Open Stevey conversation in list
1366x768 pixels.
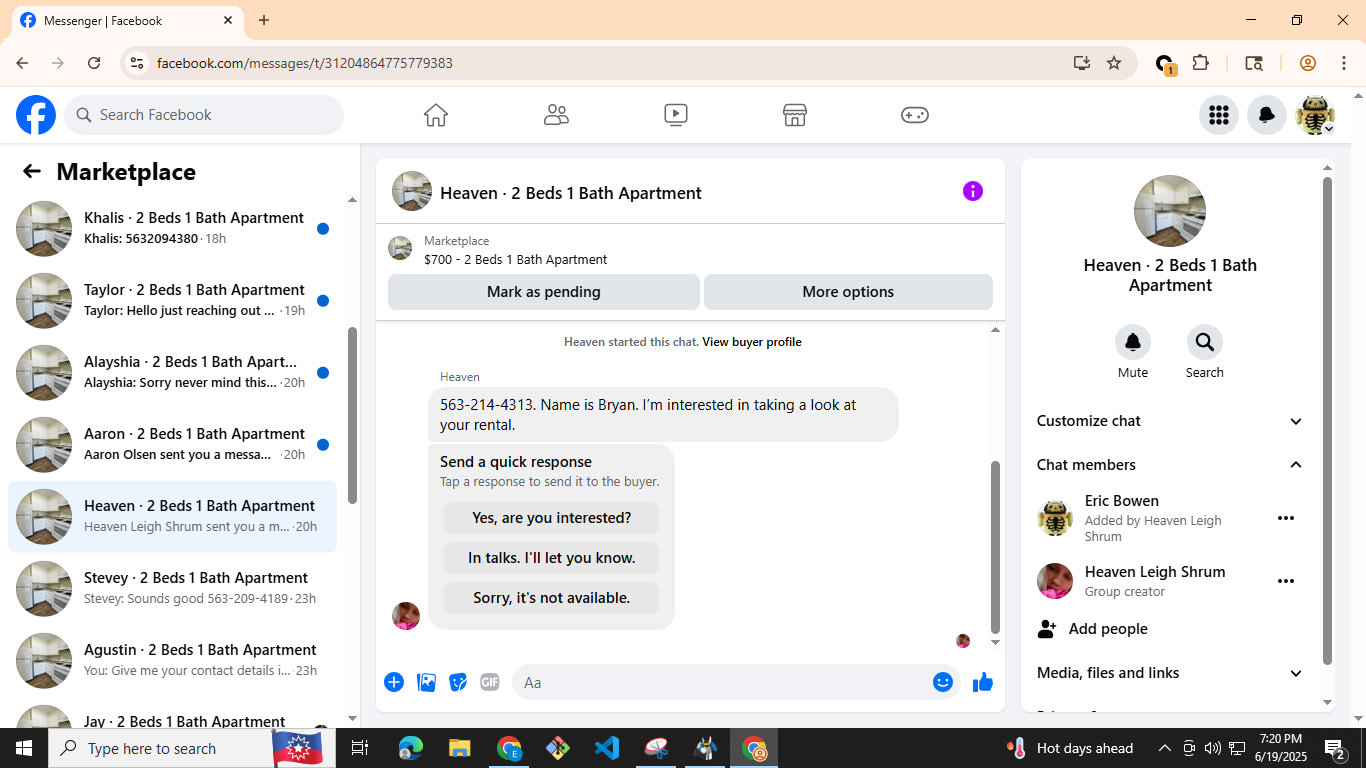pyautogui.click(x=172, y=589)
